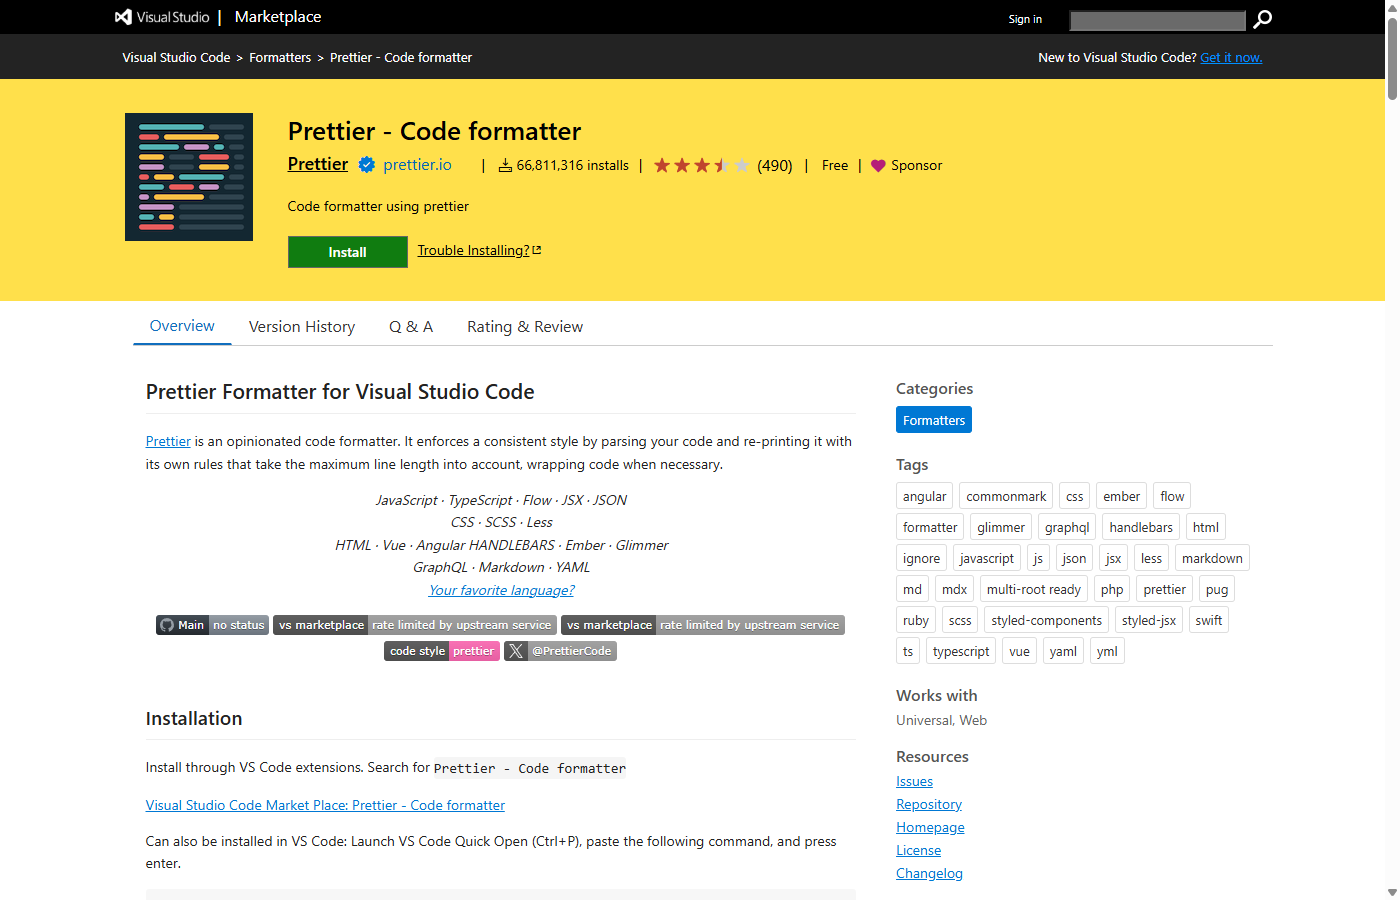This screenshot has height=900, width=1400.
Task: Click the green Install button
Action: tap(348, 252)
